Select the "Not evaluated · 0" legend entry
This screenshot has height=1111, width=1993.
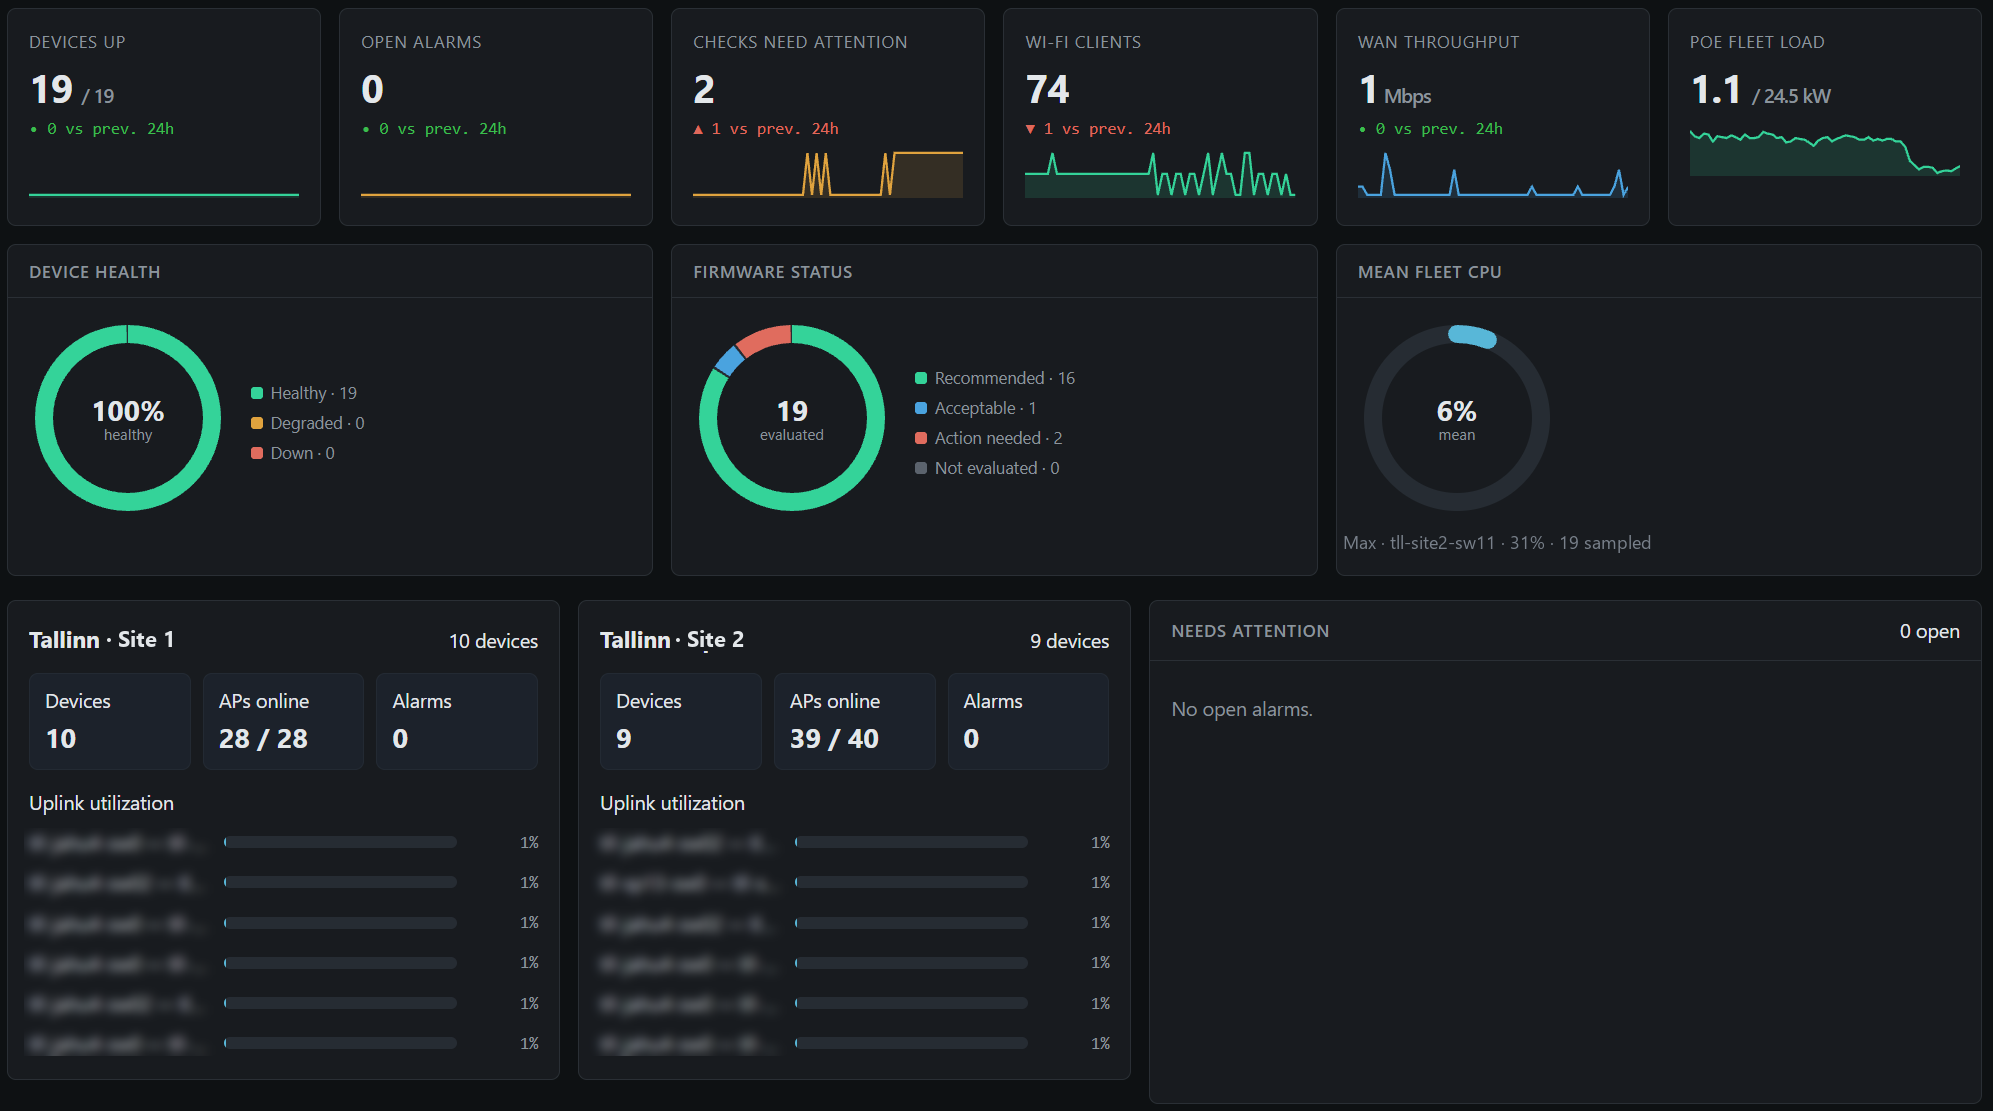(987, 468)
